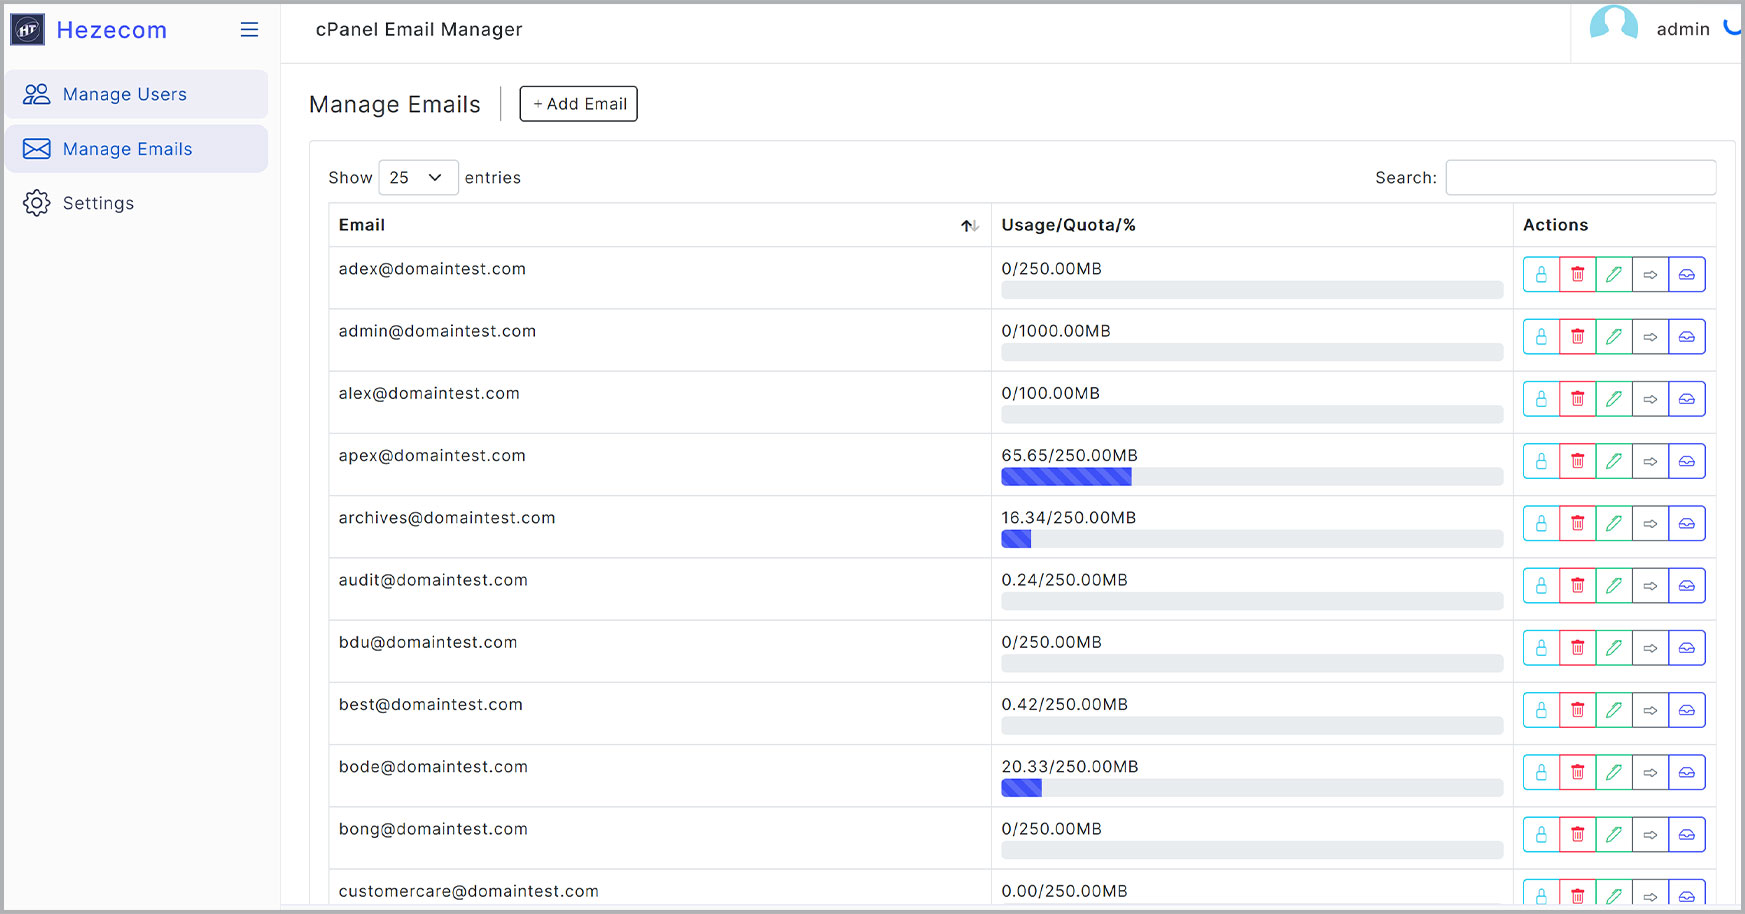Image resolution: width=1745 pixels, height=914 pixels.
Task: Delete adex@domaintest.com with the trash icon
Action: pyautogui.click(x=1577, y=275)
